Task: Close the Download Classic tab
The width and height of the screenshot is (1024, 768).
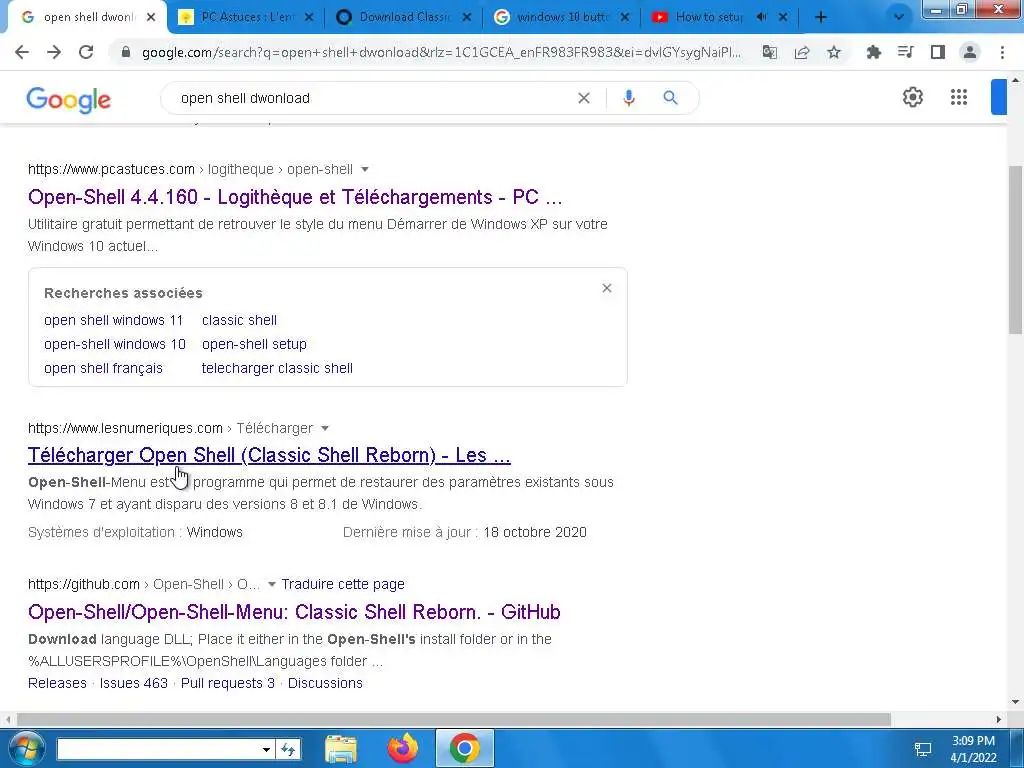Action: [x=467, y=18]
